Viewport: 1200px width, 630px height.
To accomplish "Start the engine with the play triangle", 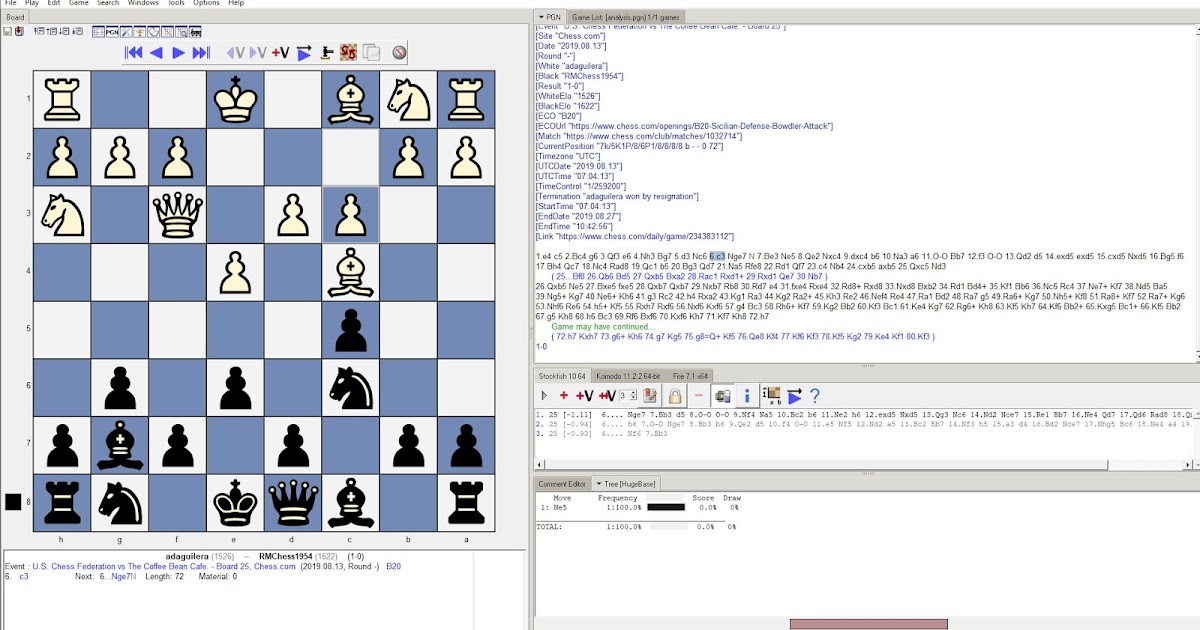I will [544, 397].
